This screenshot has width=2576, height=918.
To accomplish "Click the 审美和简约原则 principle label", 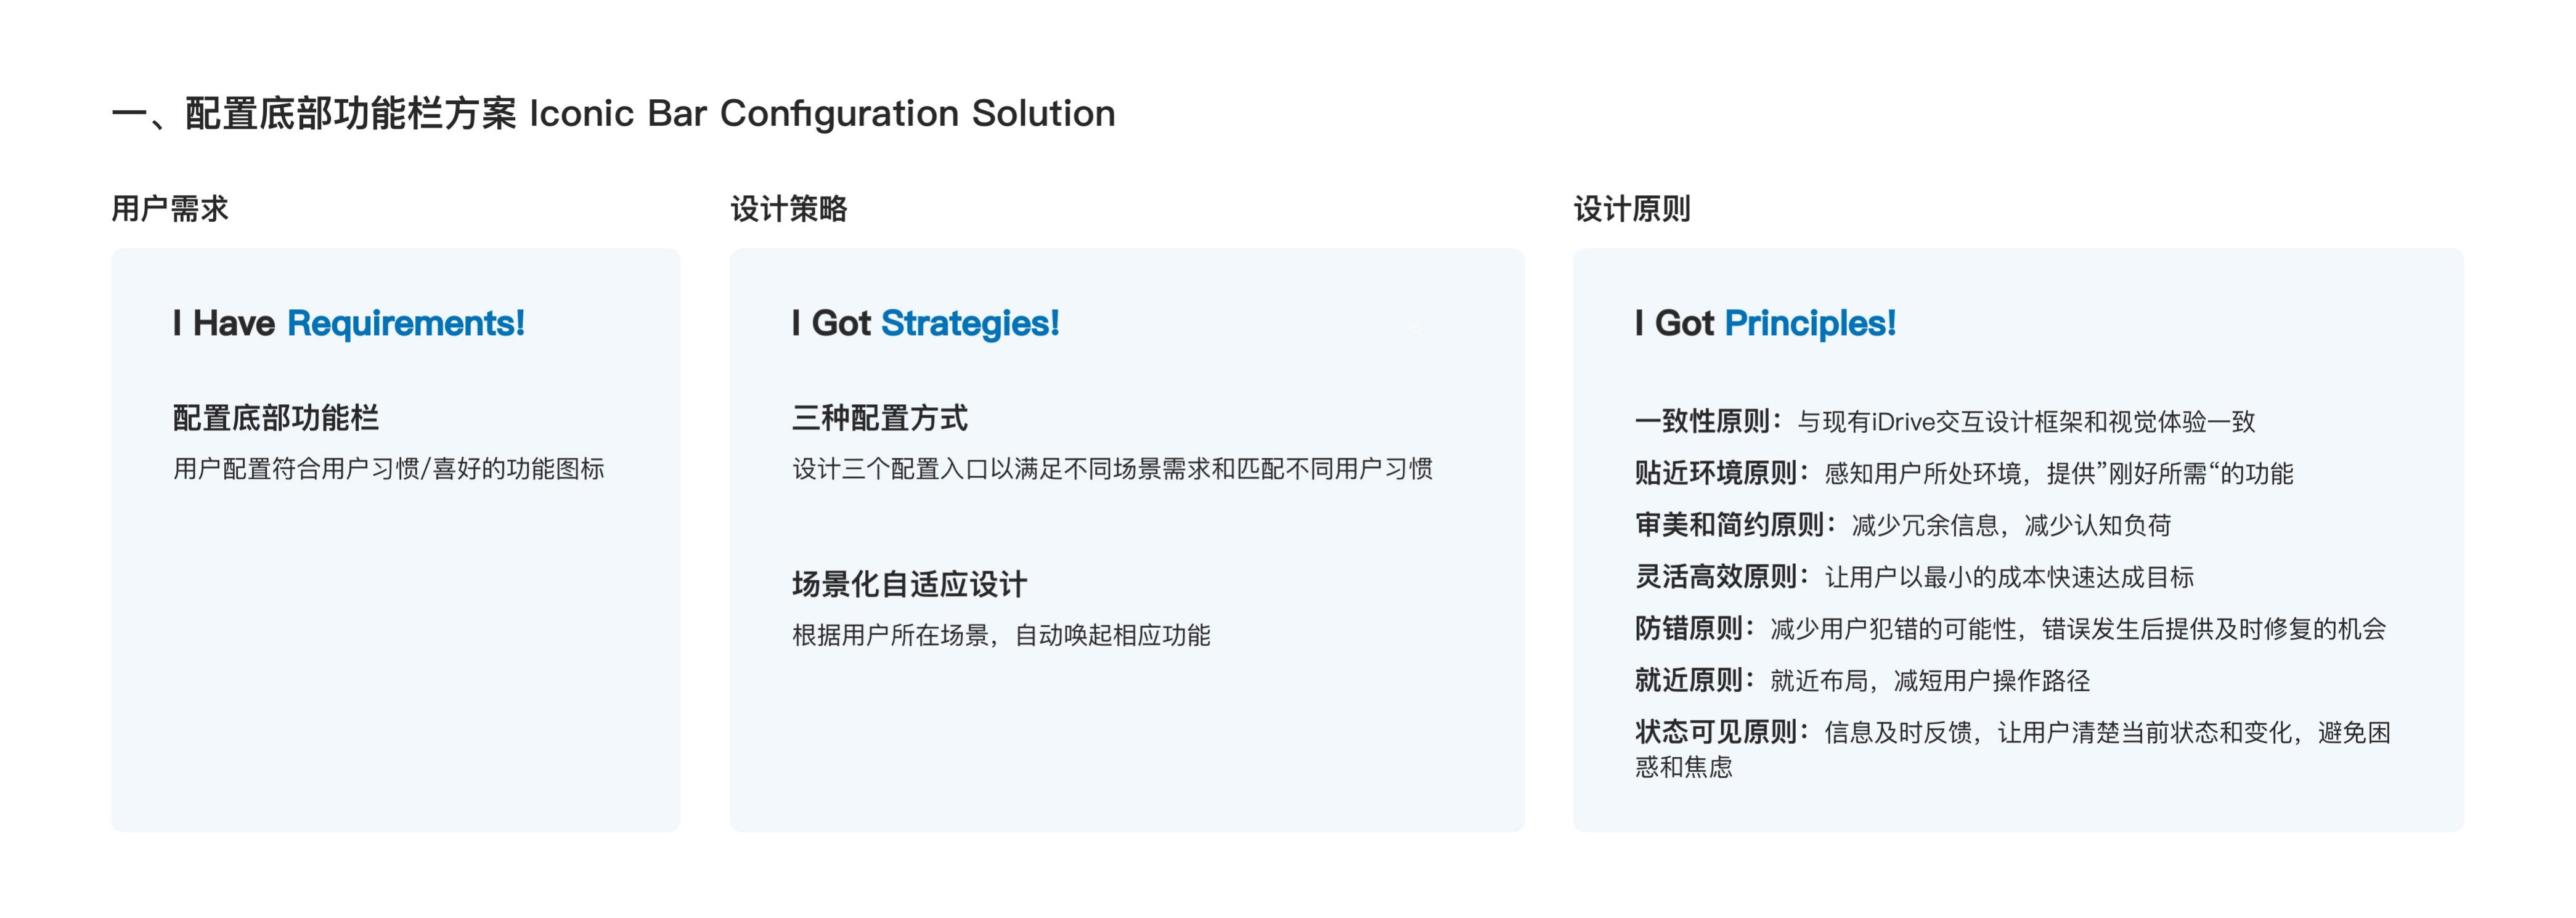I will [x=1730, y=525].
